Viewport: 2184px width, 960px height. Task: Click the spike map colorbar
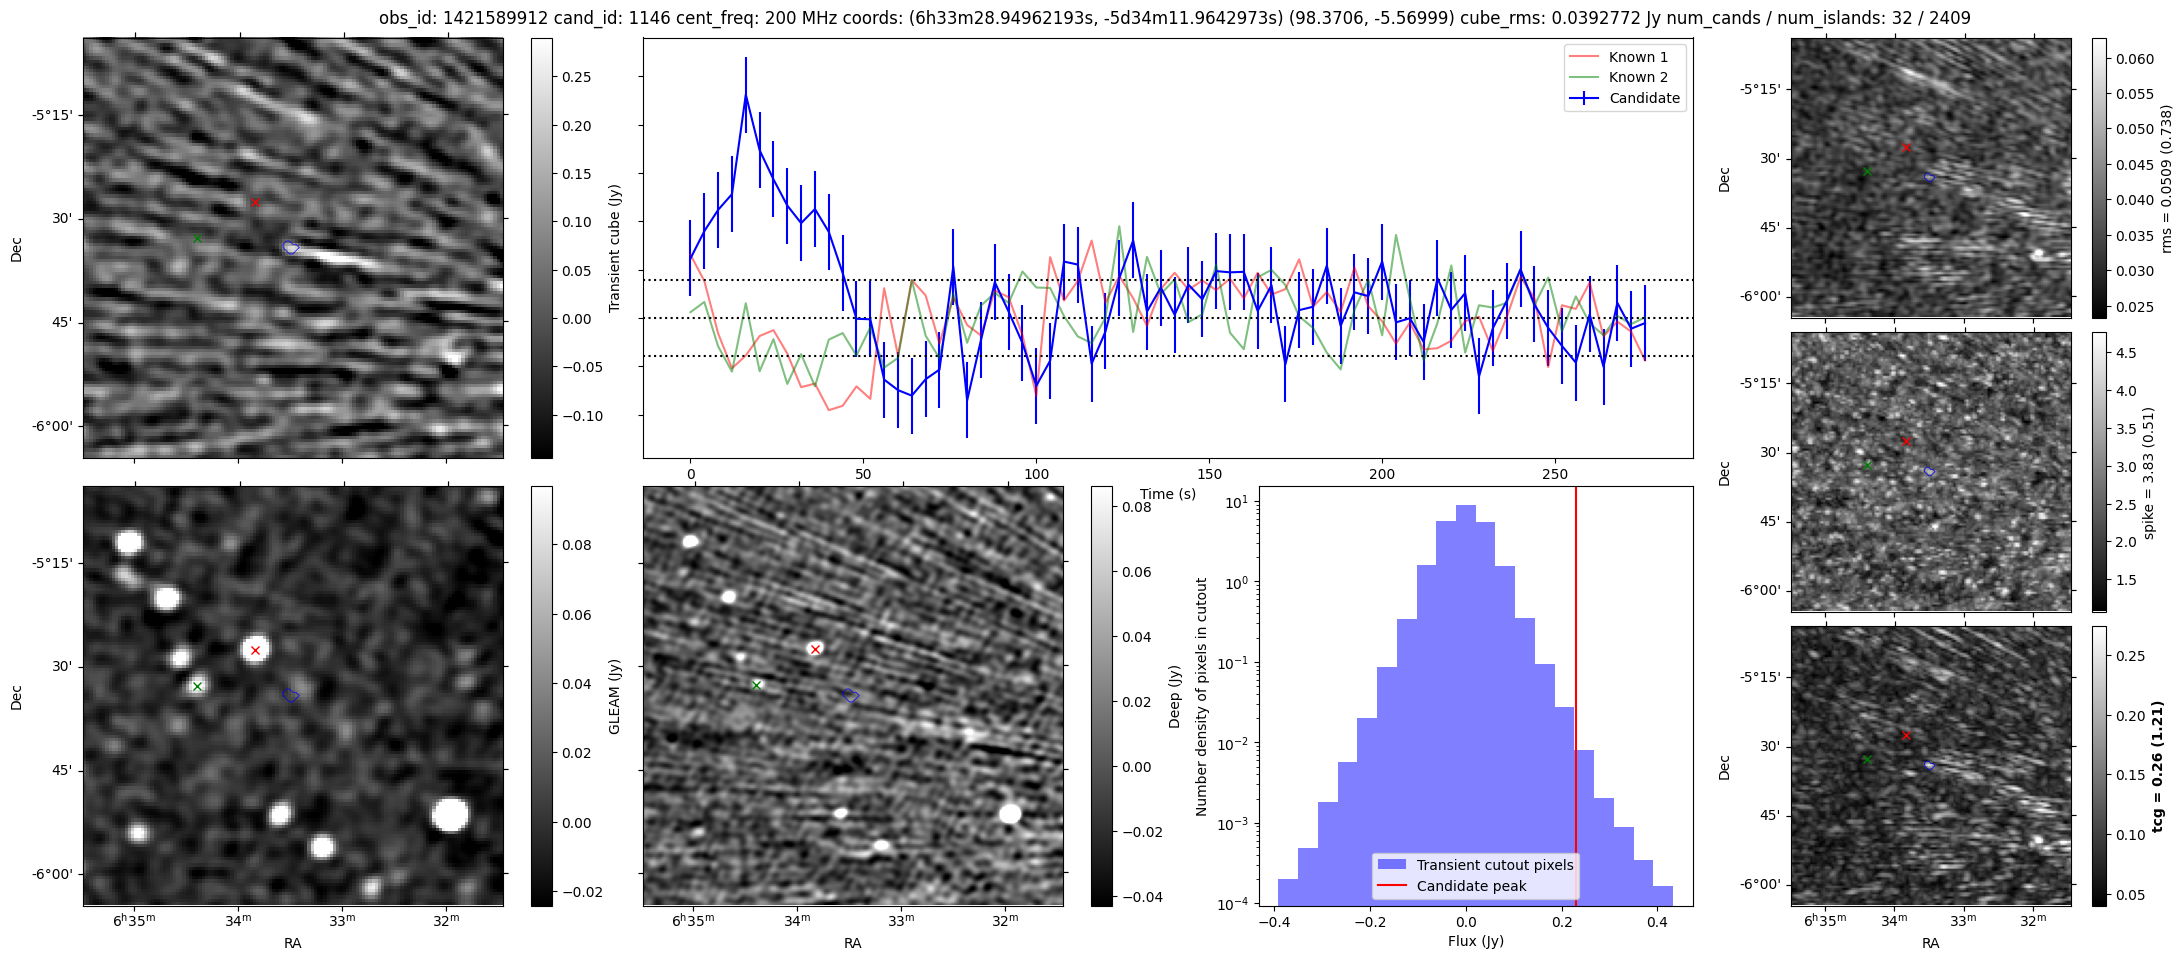[2099, 472]
